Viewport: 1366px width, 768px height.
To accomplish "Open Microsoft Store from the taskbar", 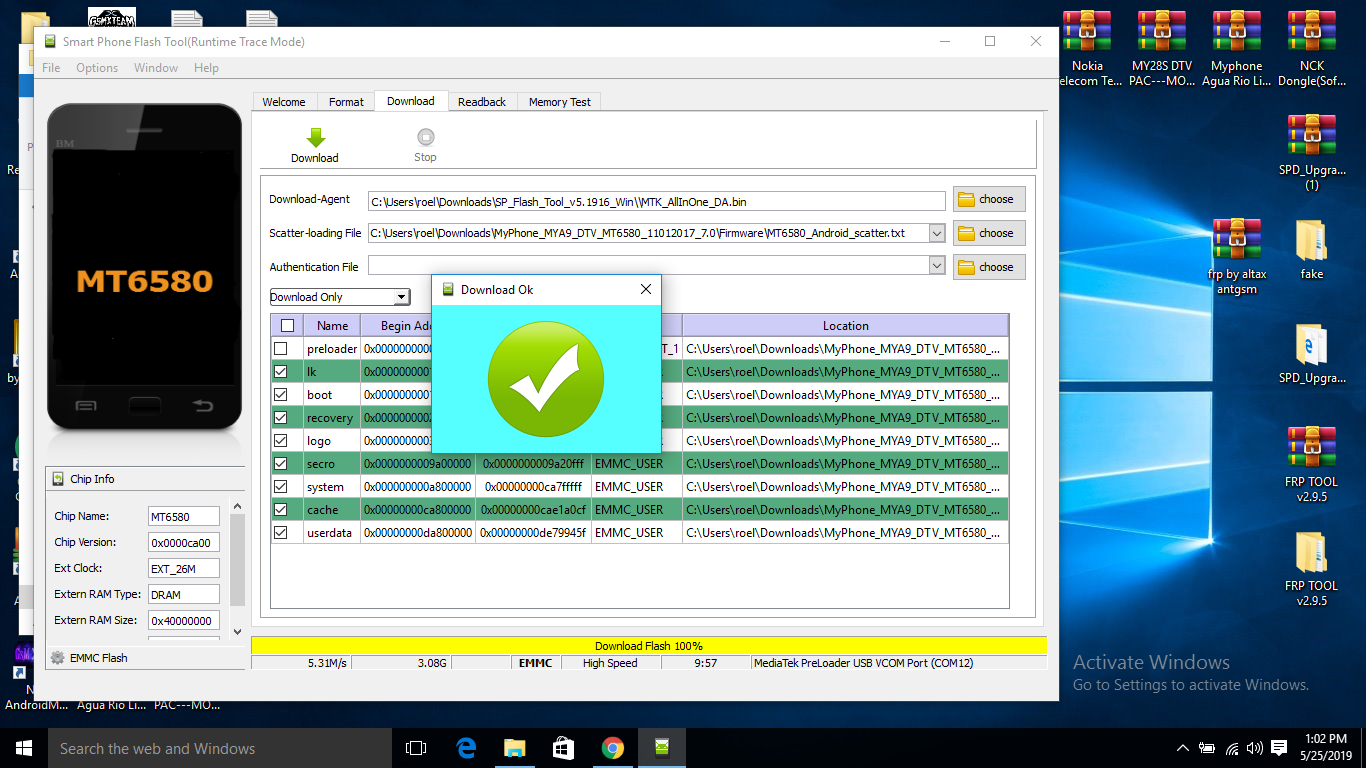I will point(563,748).
